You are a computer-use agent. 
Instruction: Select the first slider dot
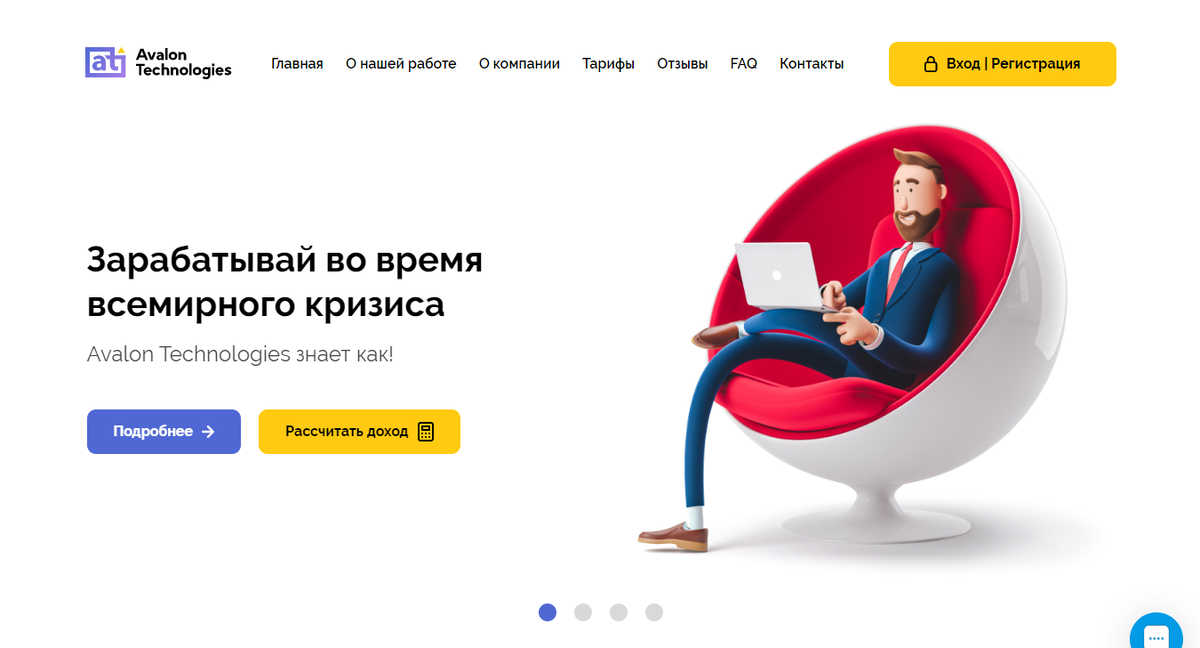[547, 612]
